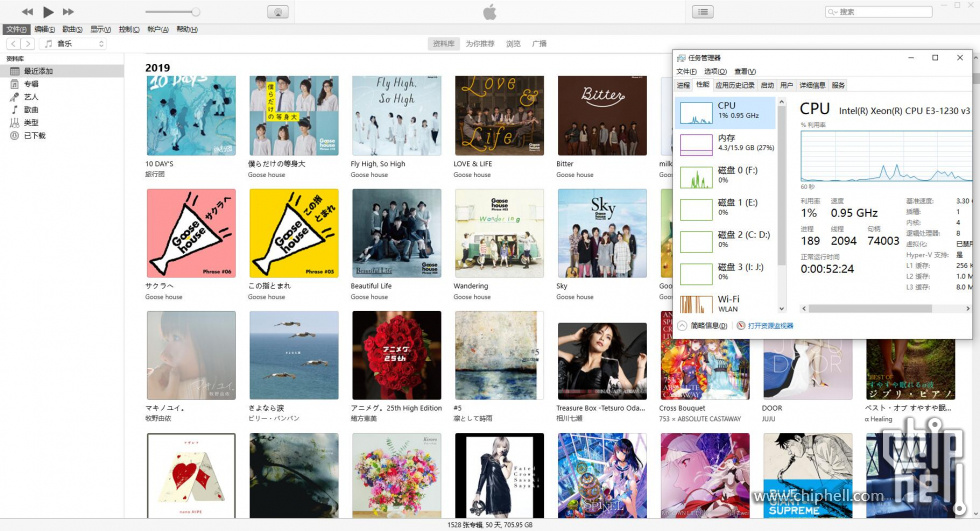Start playback with the Play button
Screen dimensions: 980x531
pos(48,12)
